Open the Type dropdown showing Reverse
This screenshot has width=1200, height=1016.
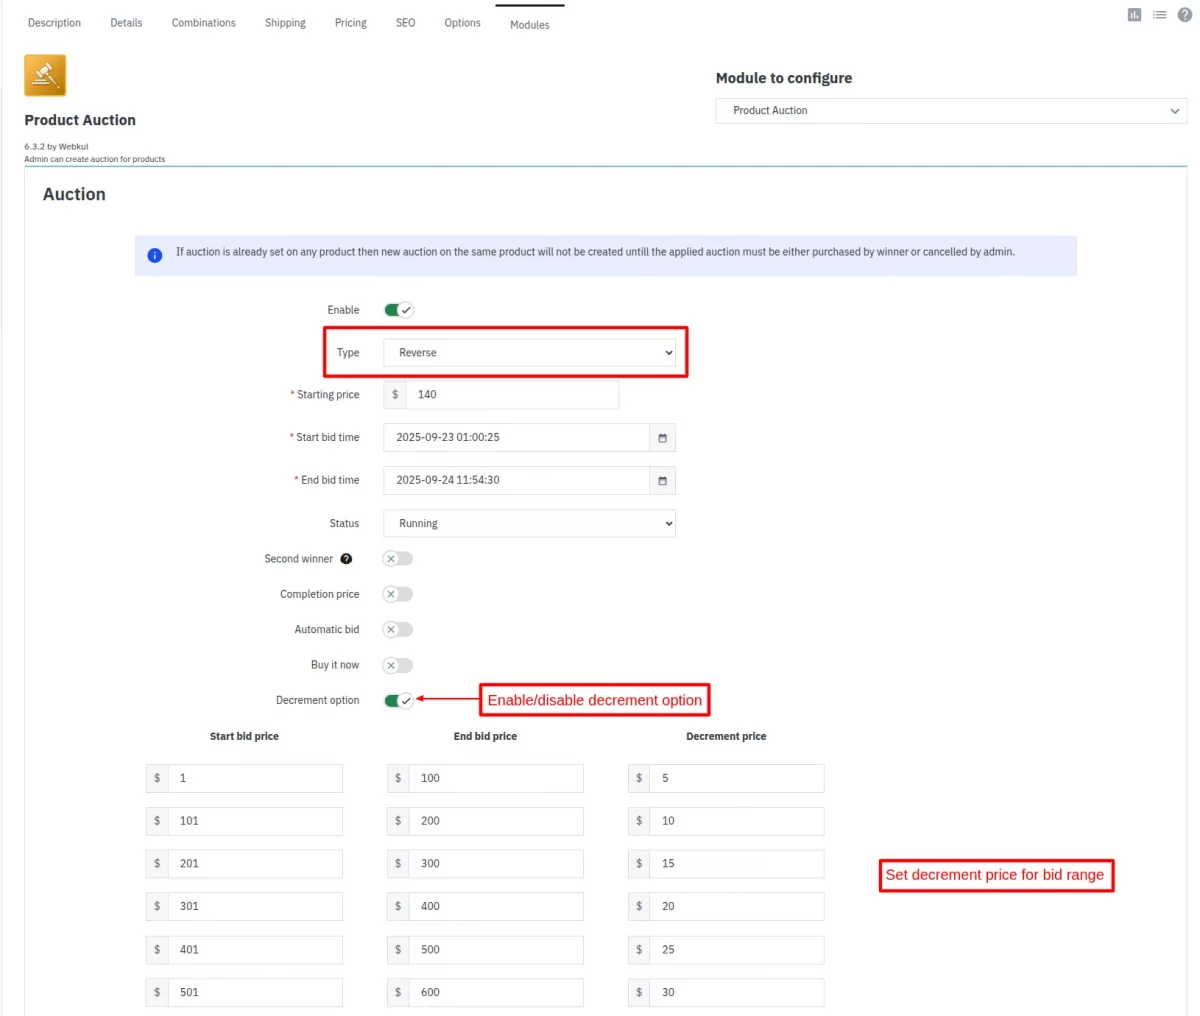529,353
